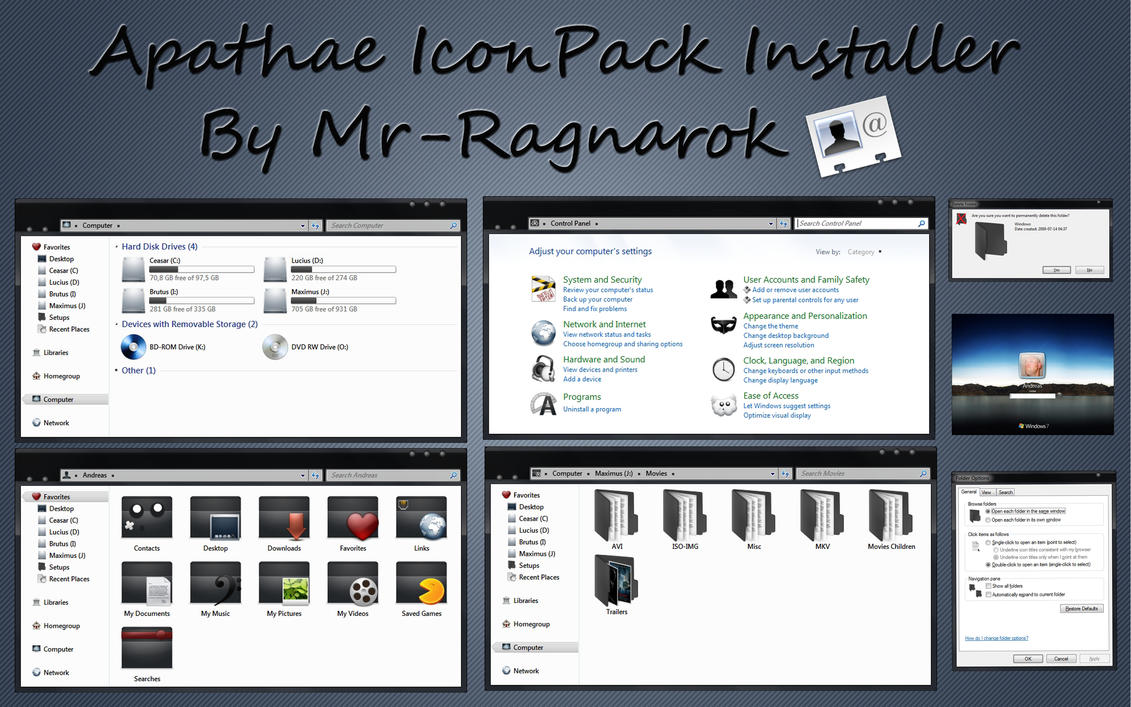Click the Hardware and Sound headset icon

[x=543, y=368]
